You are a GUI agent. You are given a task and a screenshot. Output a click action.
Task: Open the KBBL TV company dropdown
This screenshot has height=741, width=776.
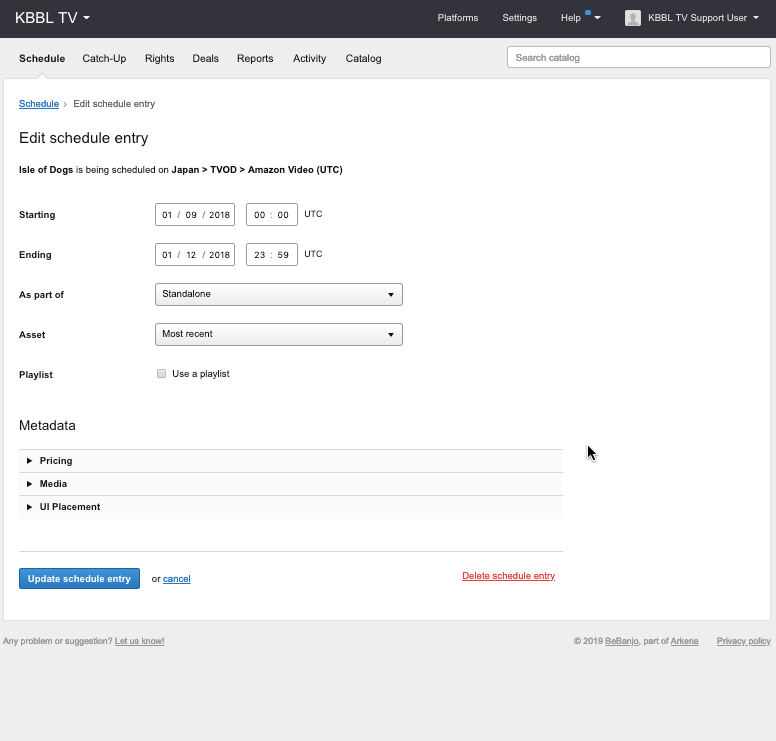[x=52, y=18]
